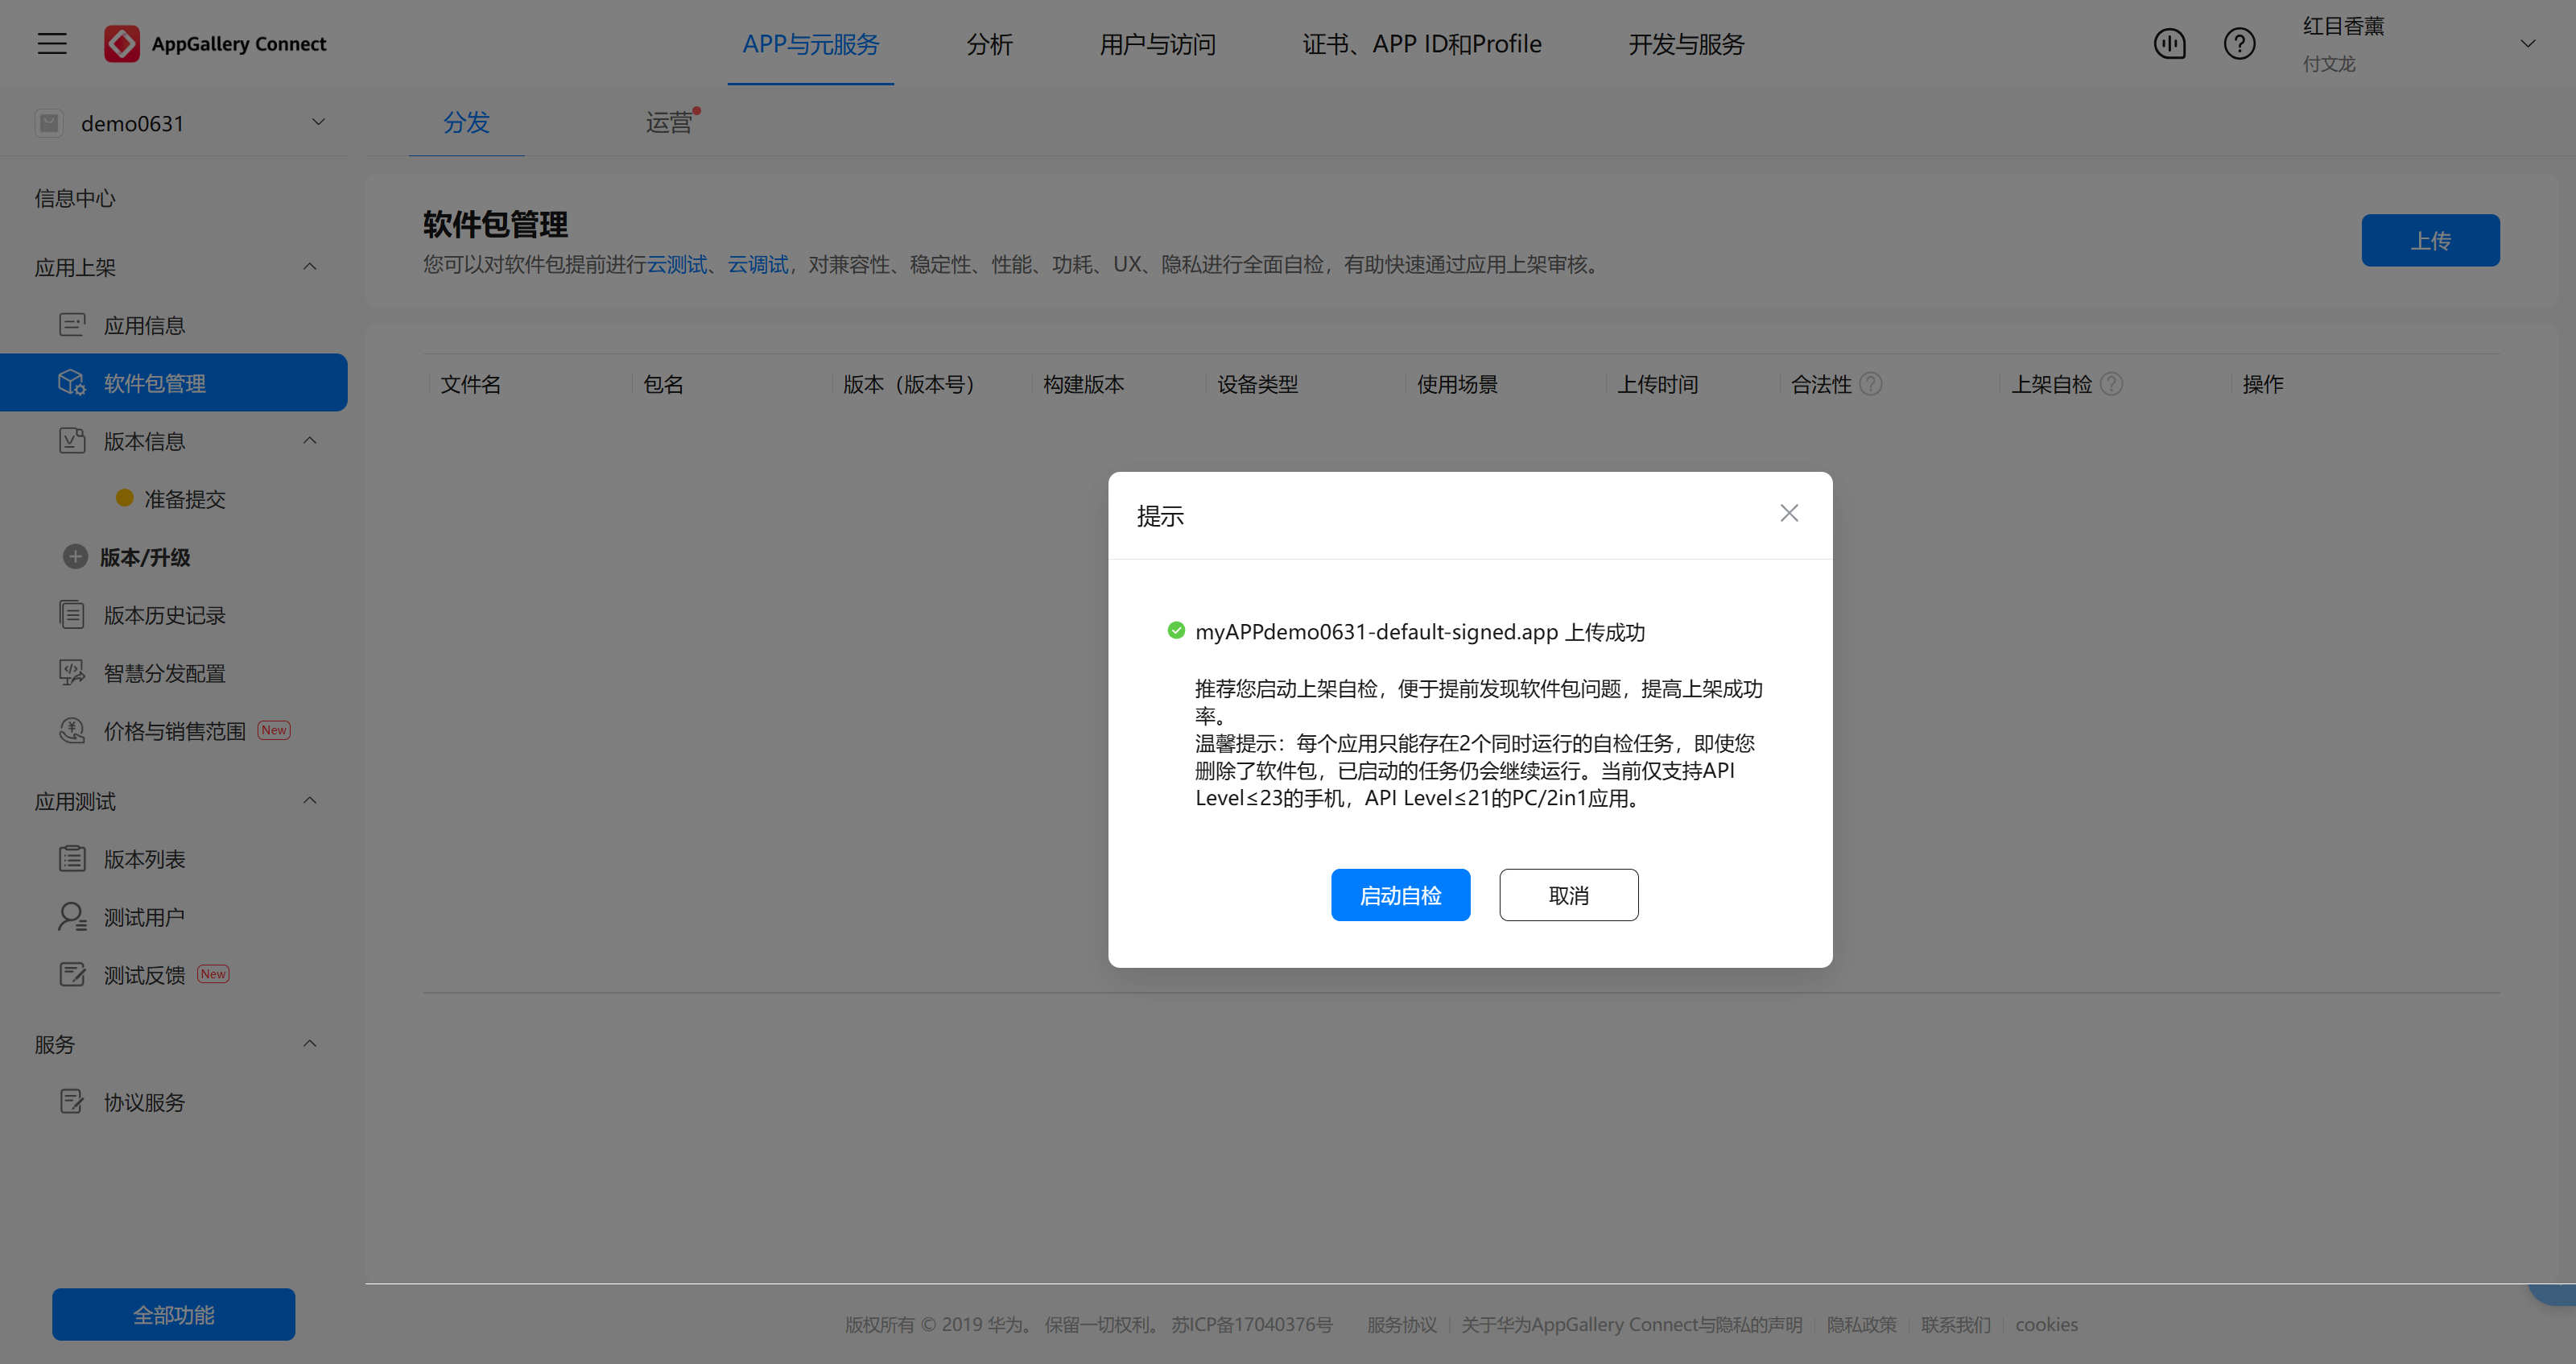Switch to the APP与元服务 top tab
2576x1364 pixels.
pyautogui.click(x=810, y=44)
